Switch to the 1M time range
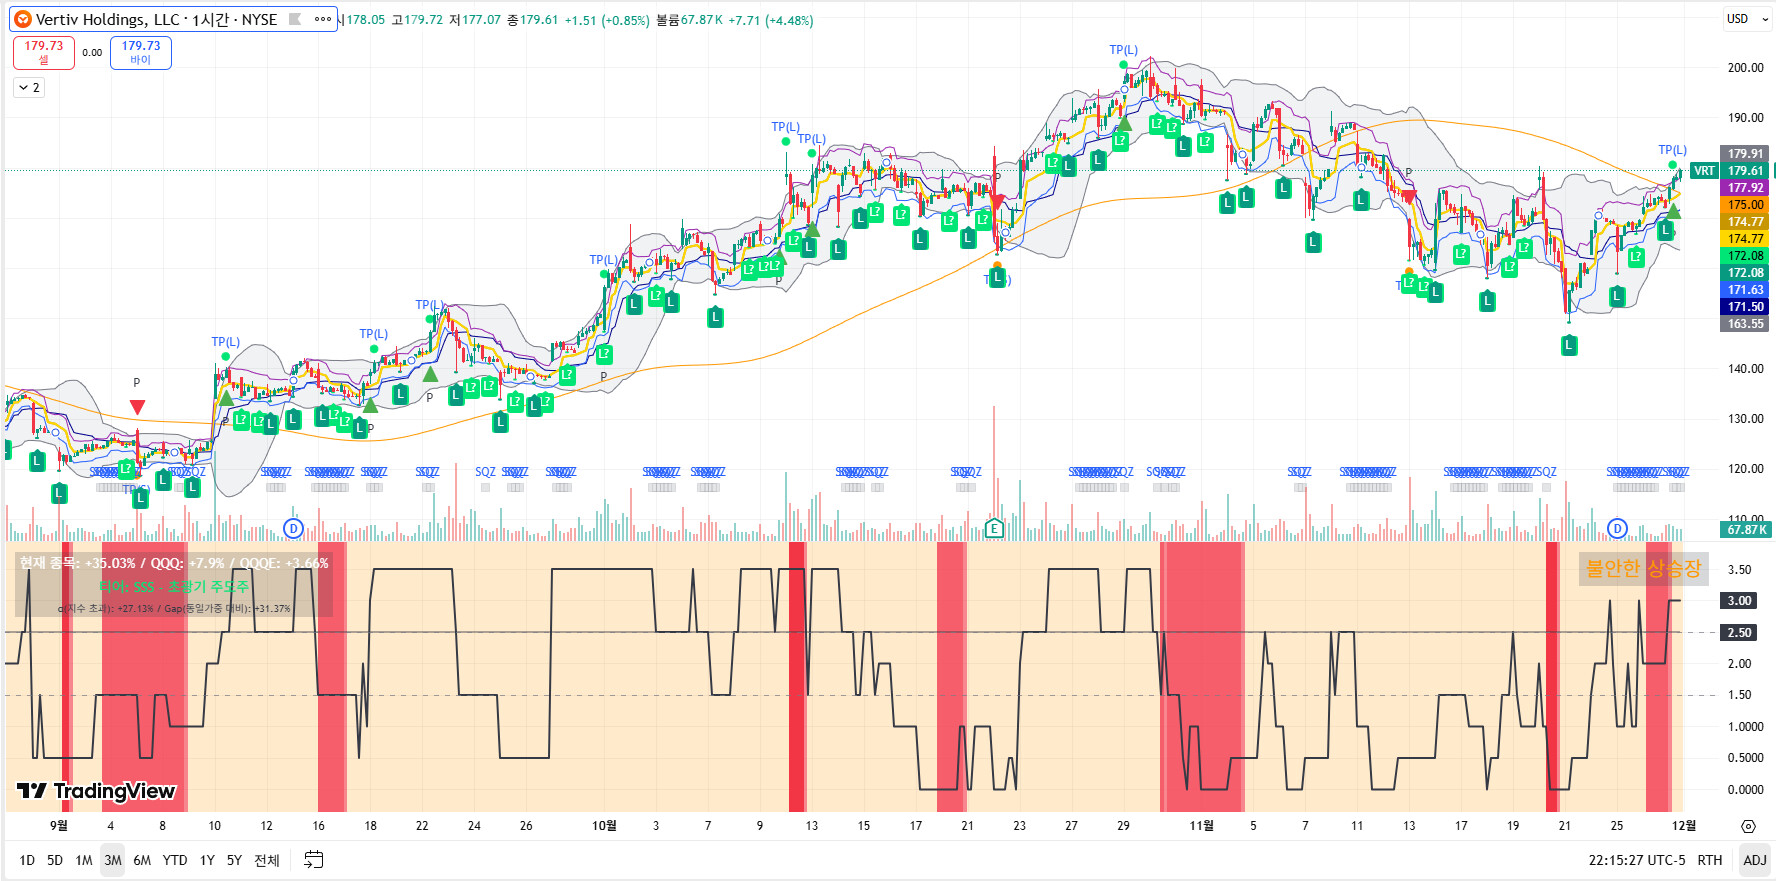The height and width of the screenshot is (881, 1776). [x=84, y=860]
